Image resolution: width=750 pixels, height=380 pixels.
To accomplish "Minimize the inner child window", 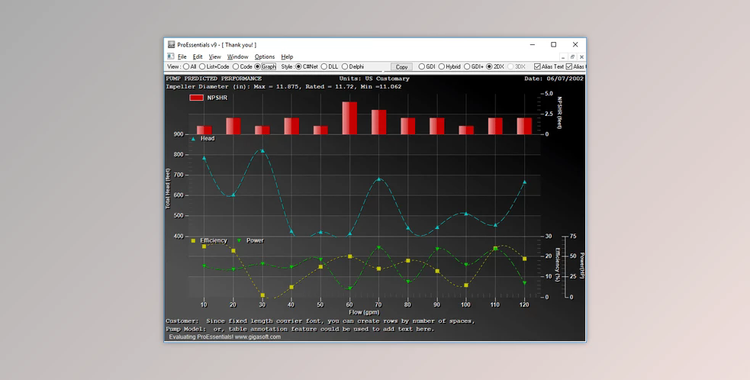I will coord(563,56).
